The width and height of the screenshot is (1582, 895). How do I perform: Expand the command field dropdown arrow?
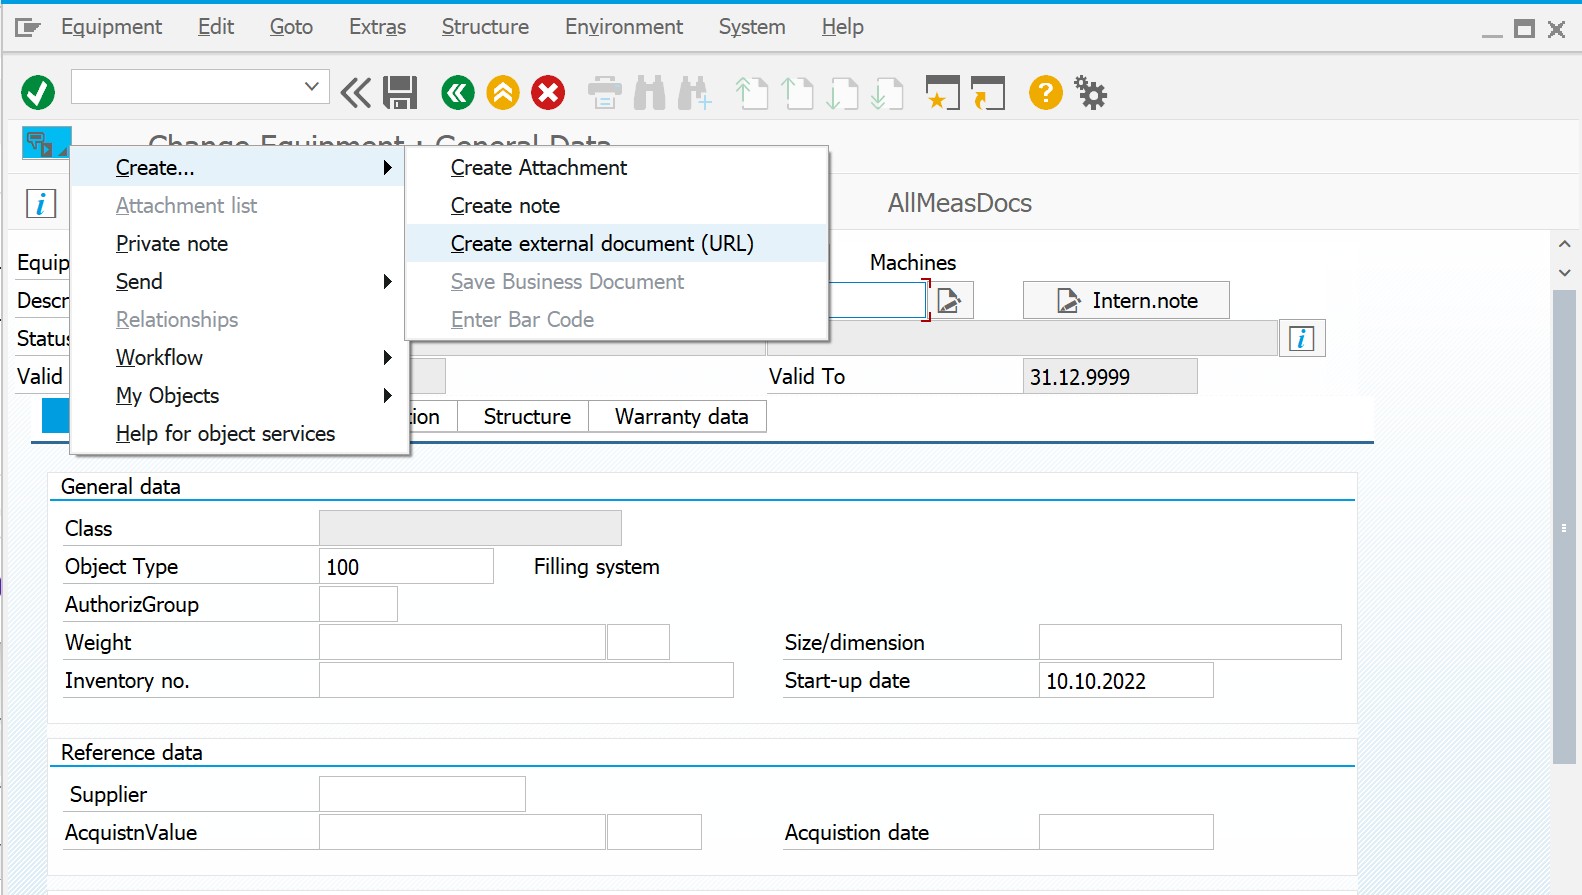tap(311, 87)
